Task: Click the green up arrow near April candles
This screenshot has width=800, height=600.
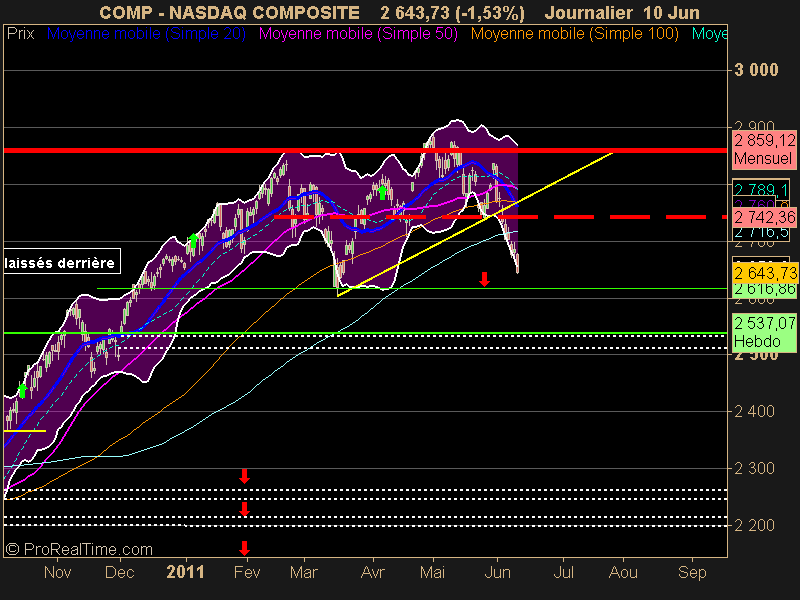Action: click(382, 192)
